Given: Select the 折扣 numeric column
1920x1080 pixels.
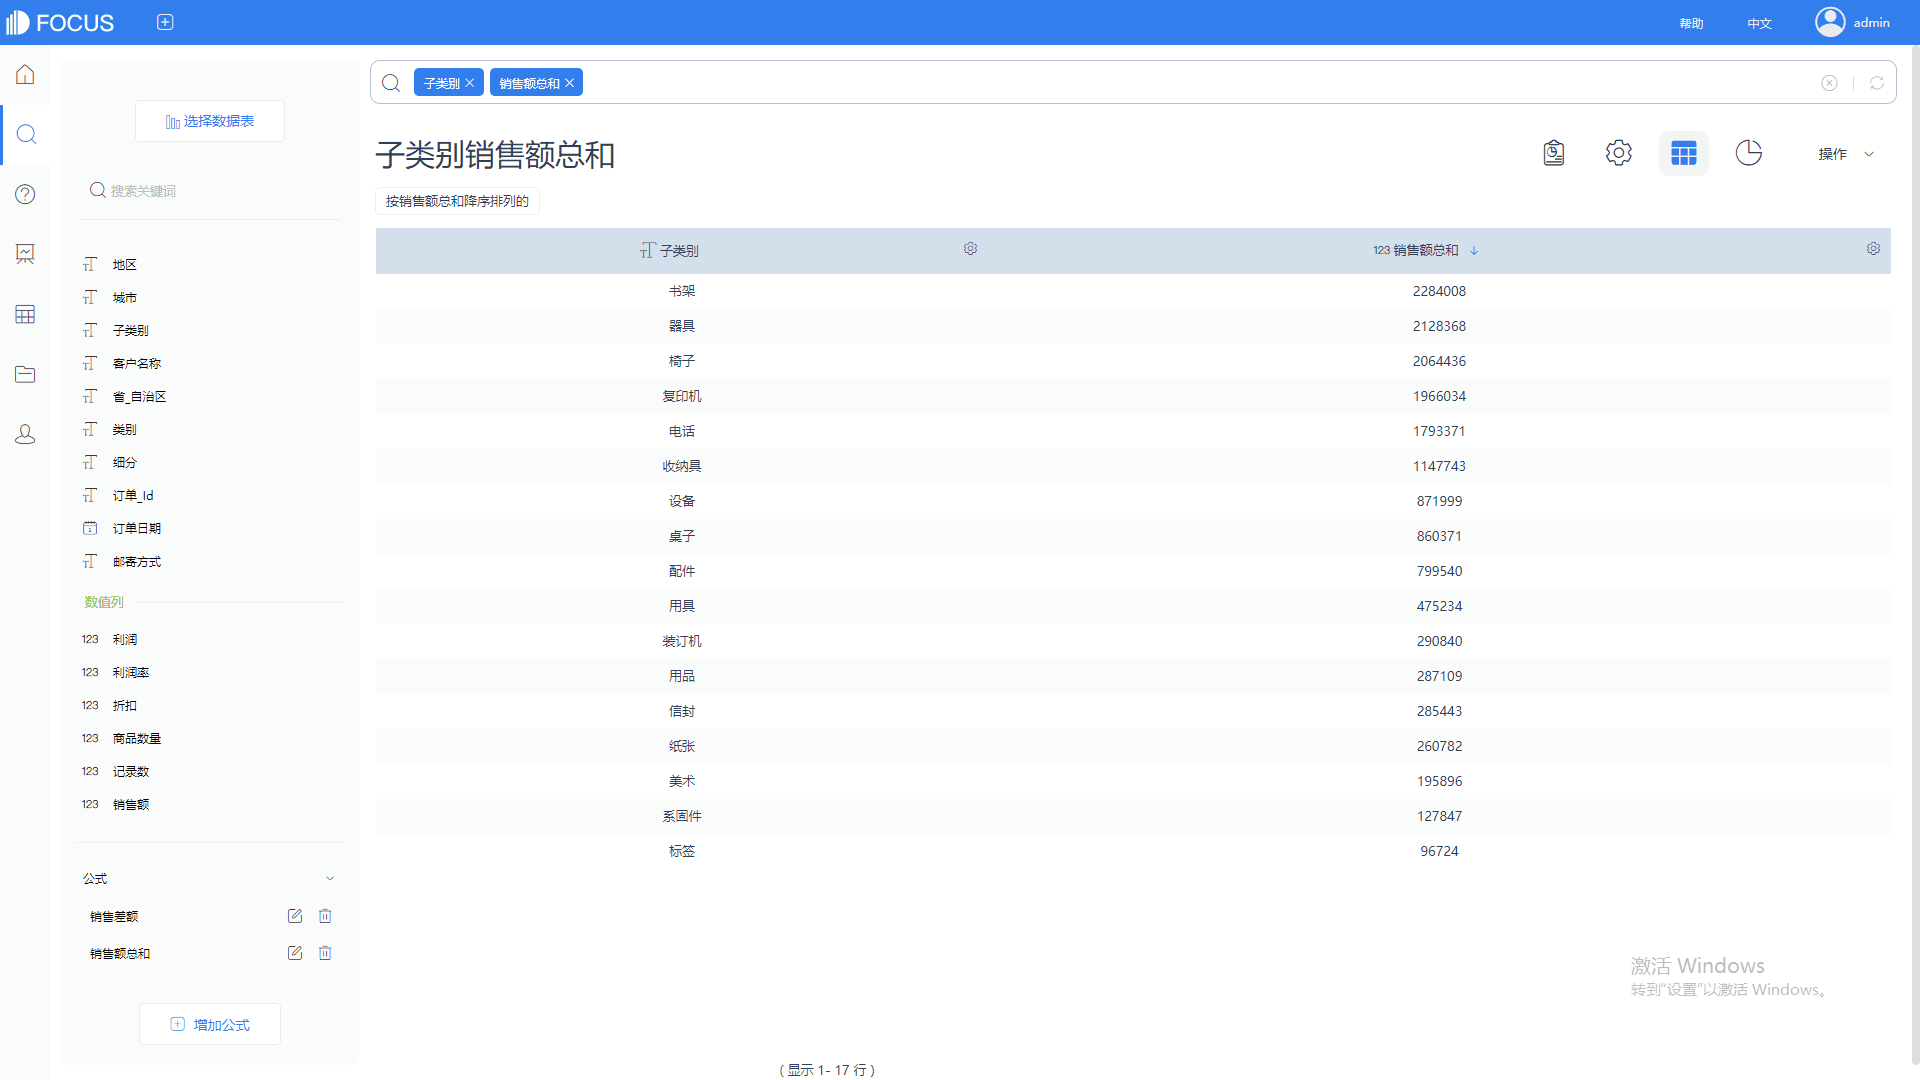Looking at the screenshot, I should 124,706.
